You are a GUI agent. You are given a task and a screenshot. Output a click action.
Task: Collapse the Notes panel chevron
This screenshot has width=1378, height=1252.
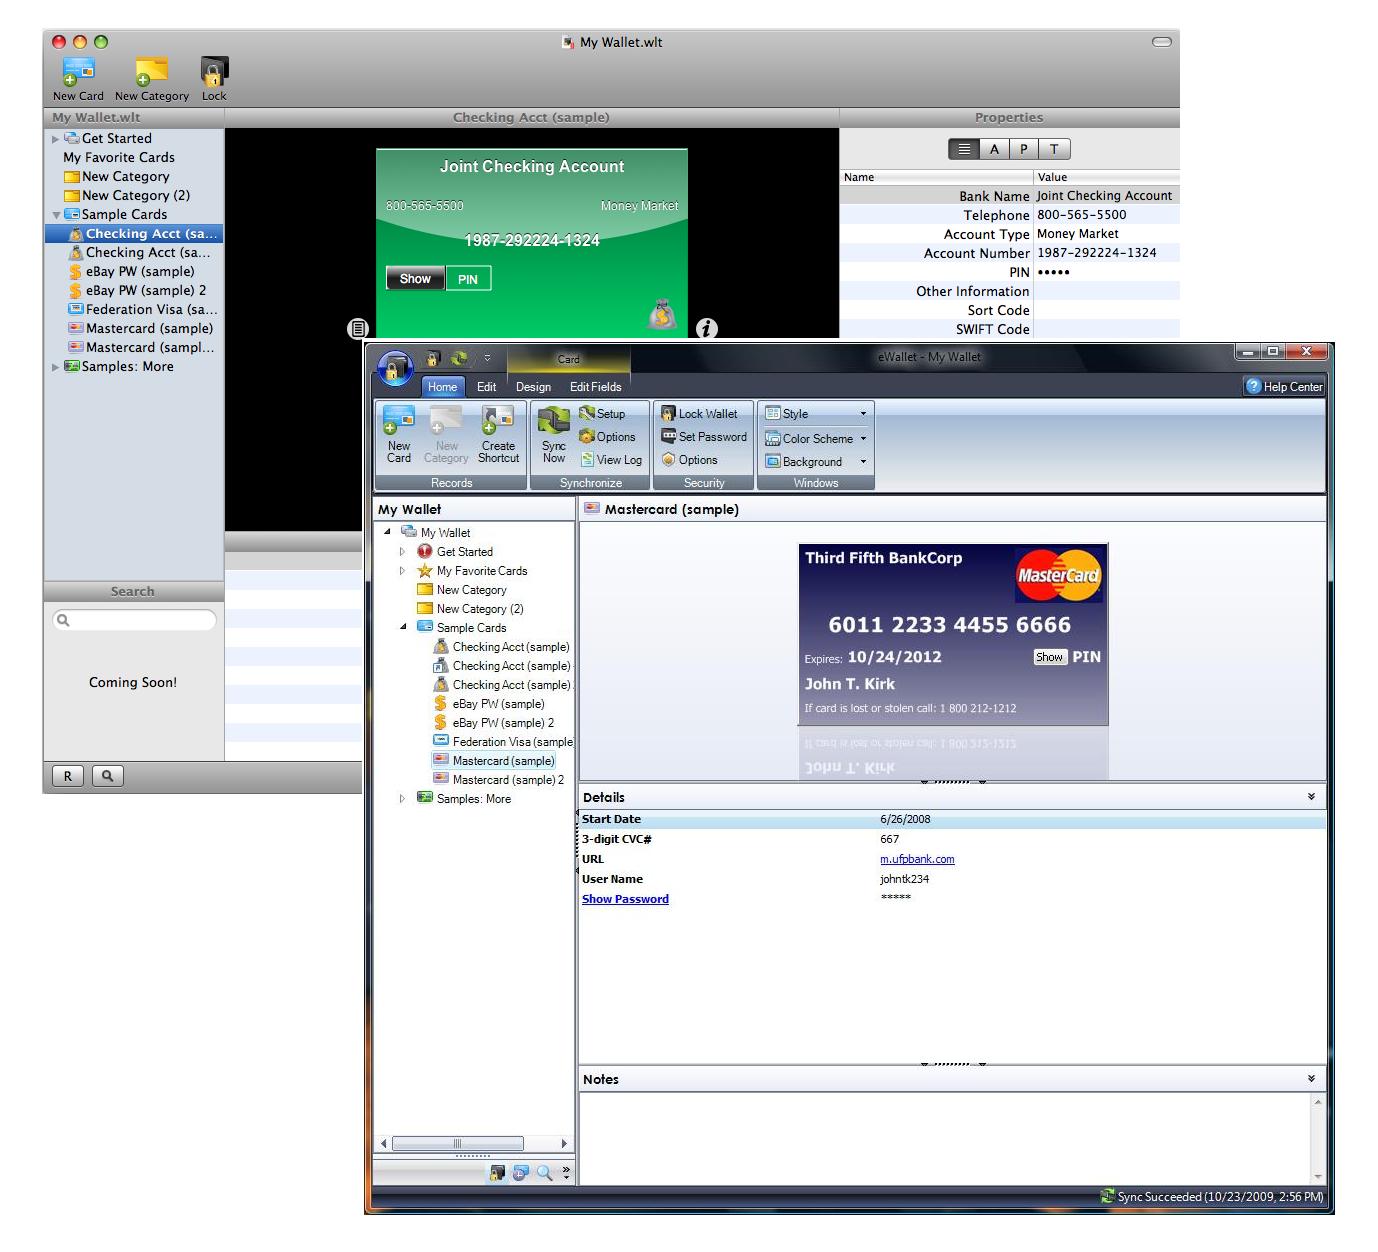tap(1311, 1079)
